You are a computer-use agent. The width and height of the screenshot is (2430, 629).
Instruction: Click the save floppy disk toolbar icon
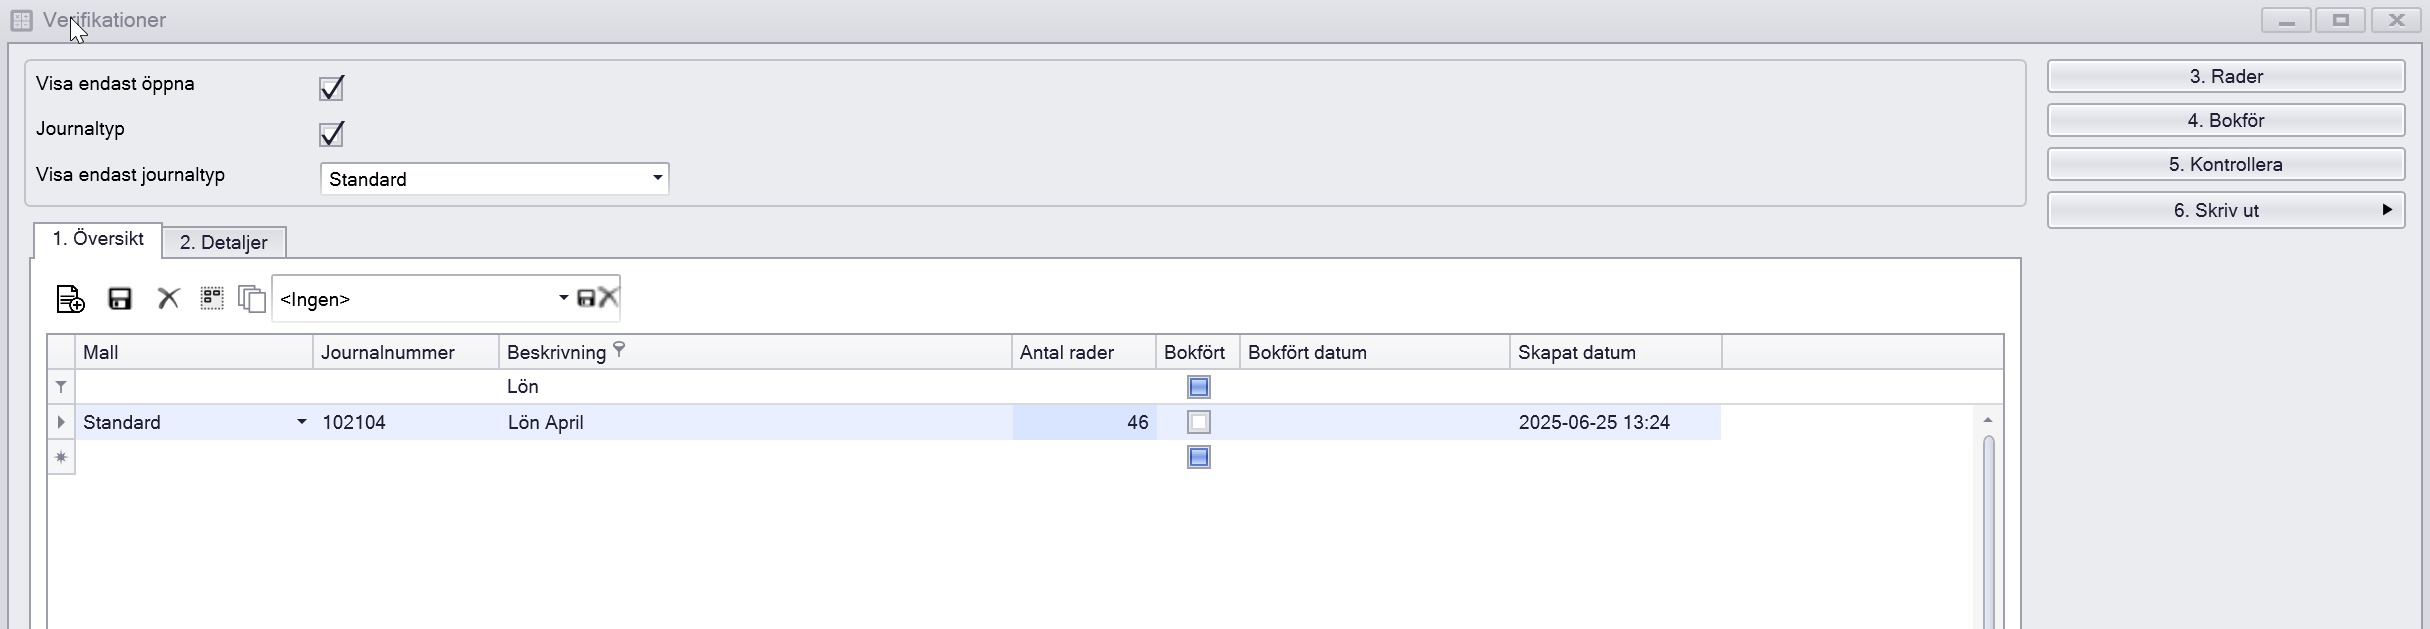coord(120,299)
